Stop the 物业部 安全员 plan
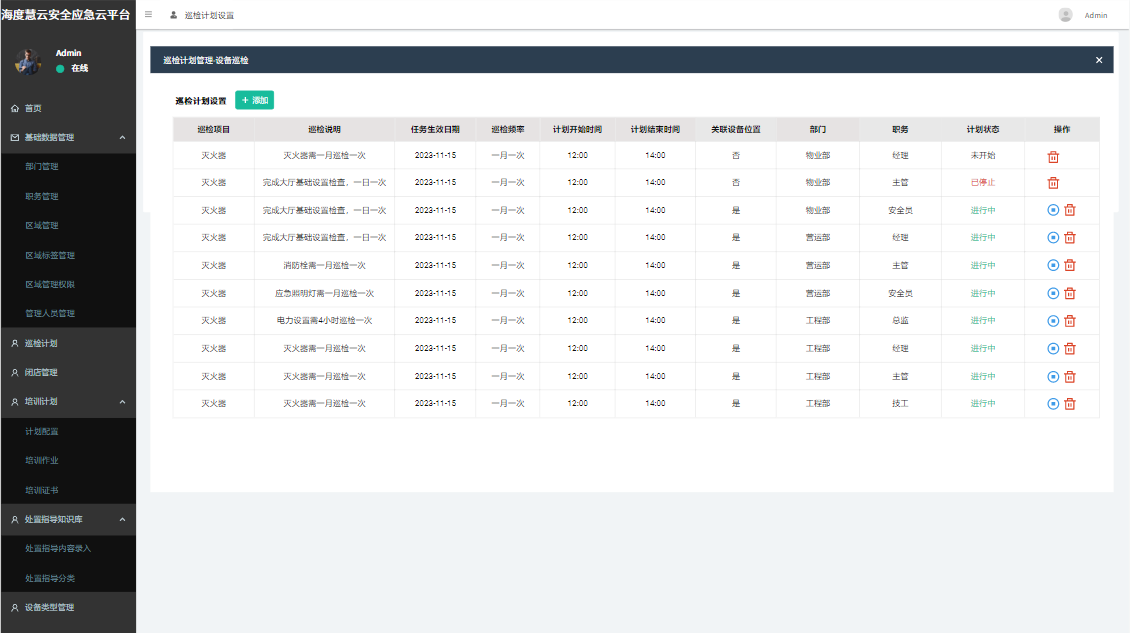The width and height of the screenshot is (1130, 633). [1052, 210]
